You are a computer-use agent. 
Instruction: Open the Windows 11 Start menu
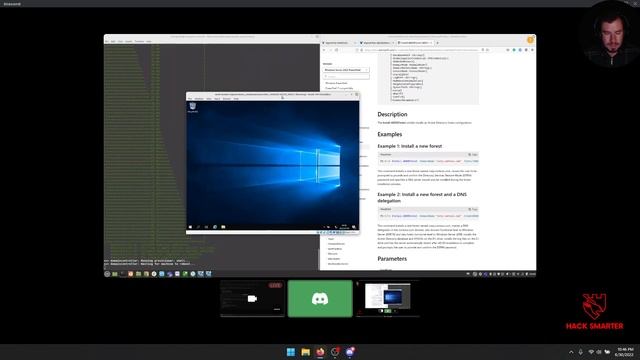click(x=291, y=352)
